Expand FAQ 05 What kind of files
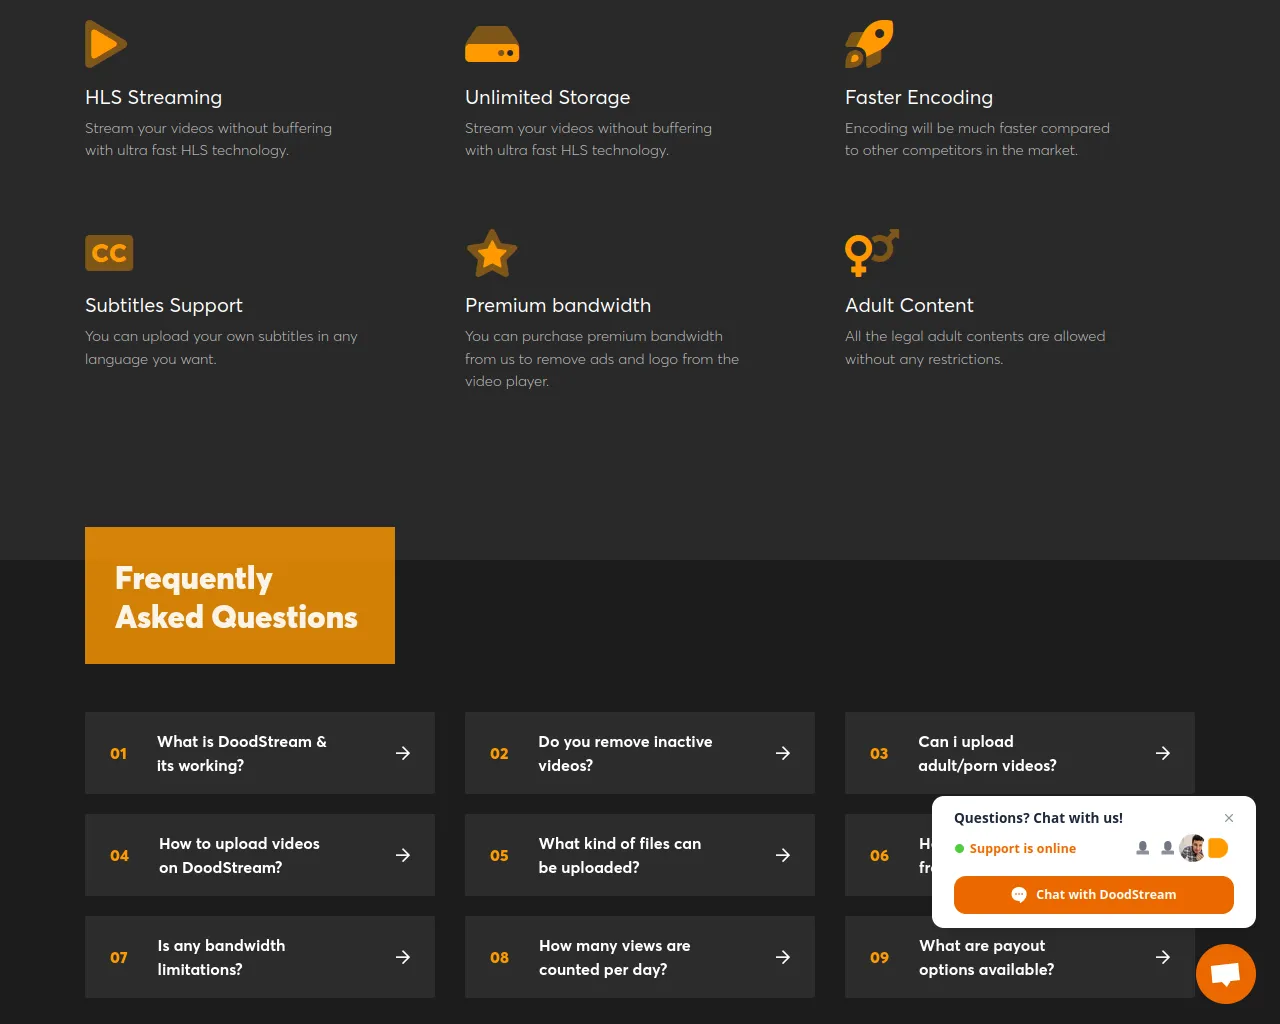1280x1024 pixels. coord(640,855)
